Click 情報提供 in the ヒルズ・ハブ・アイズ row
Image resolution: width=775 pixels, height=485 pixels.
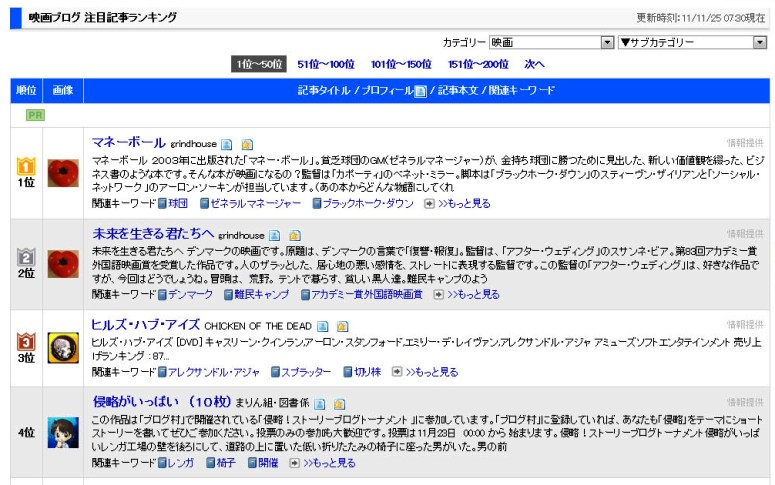pyautogui.click(x=745, y=325)
